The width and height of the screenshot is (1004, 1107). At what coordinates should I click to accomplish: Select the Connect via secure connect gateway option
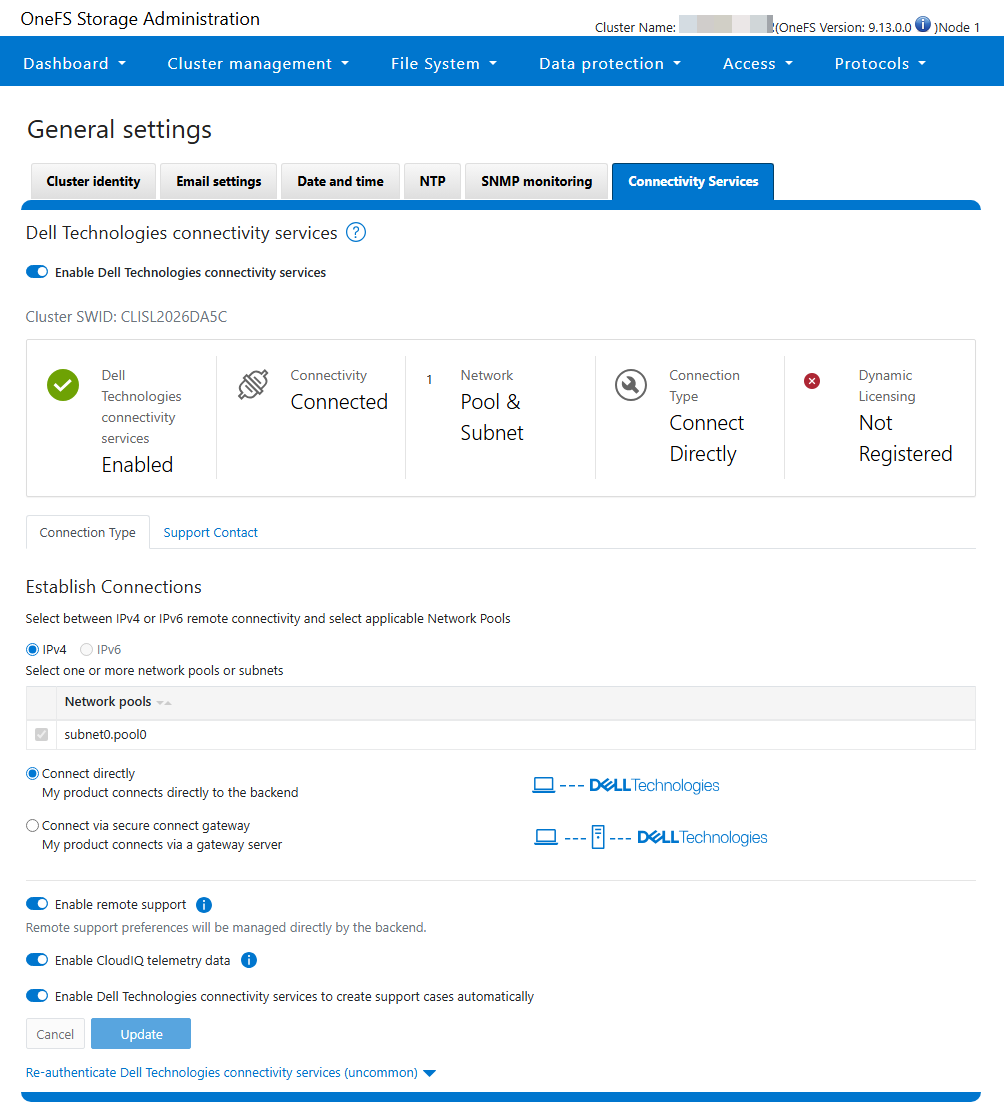pyautogui.click(x=30, y=825)
